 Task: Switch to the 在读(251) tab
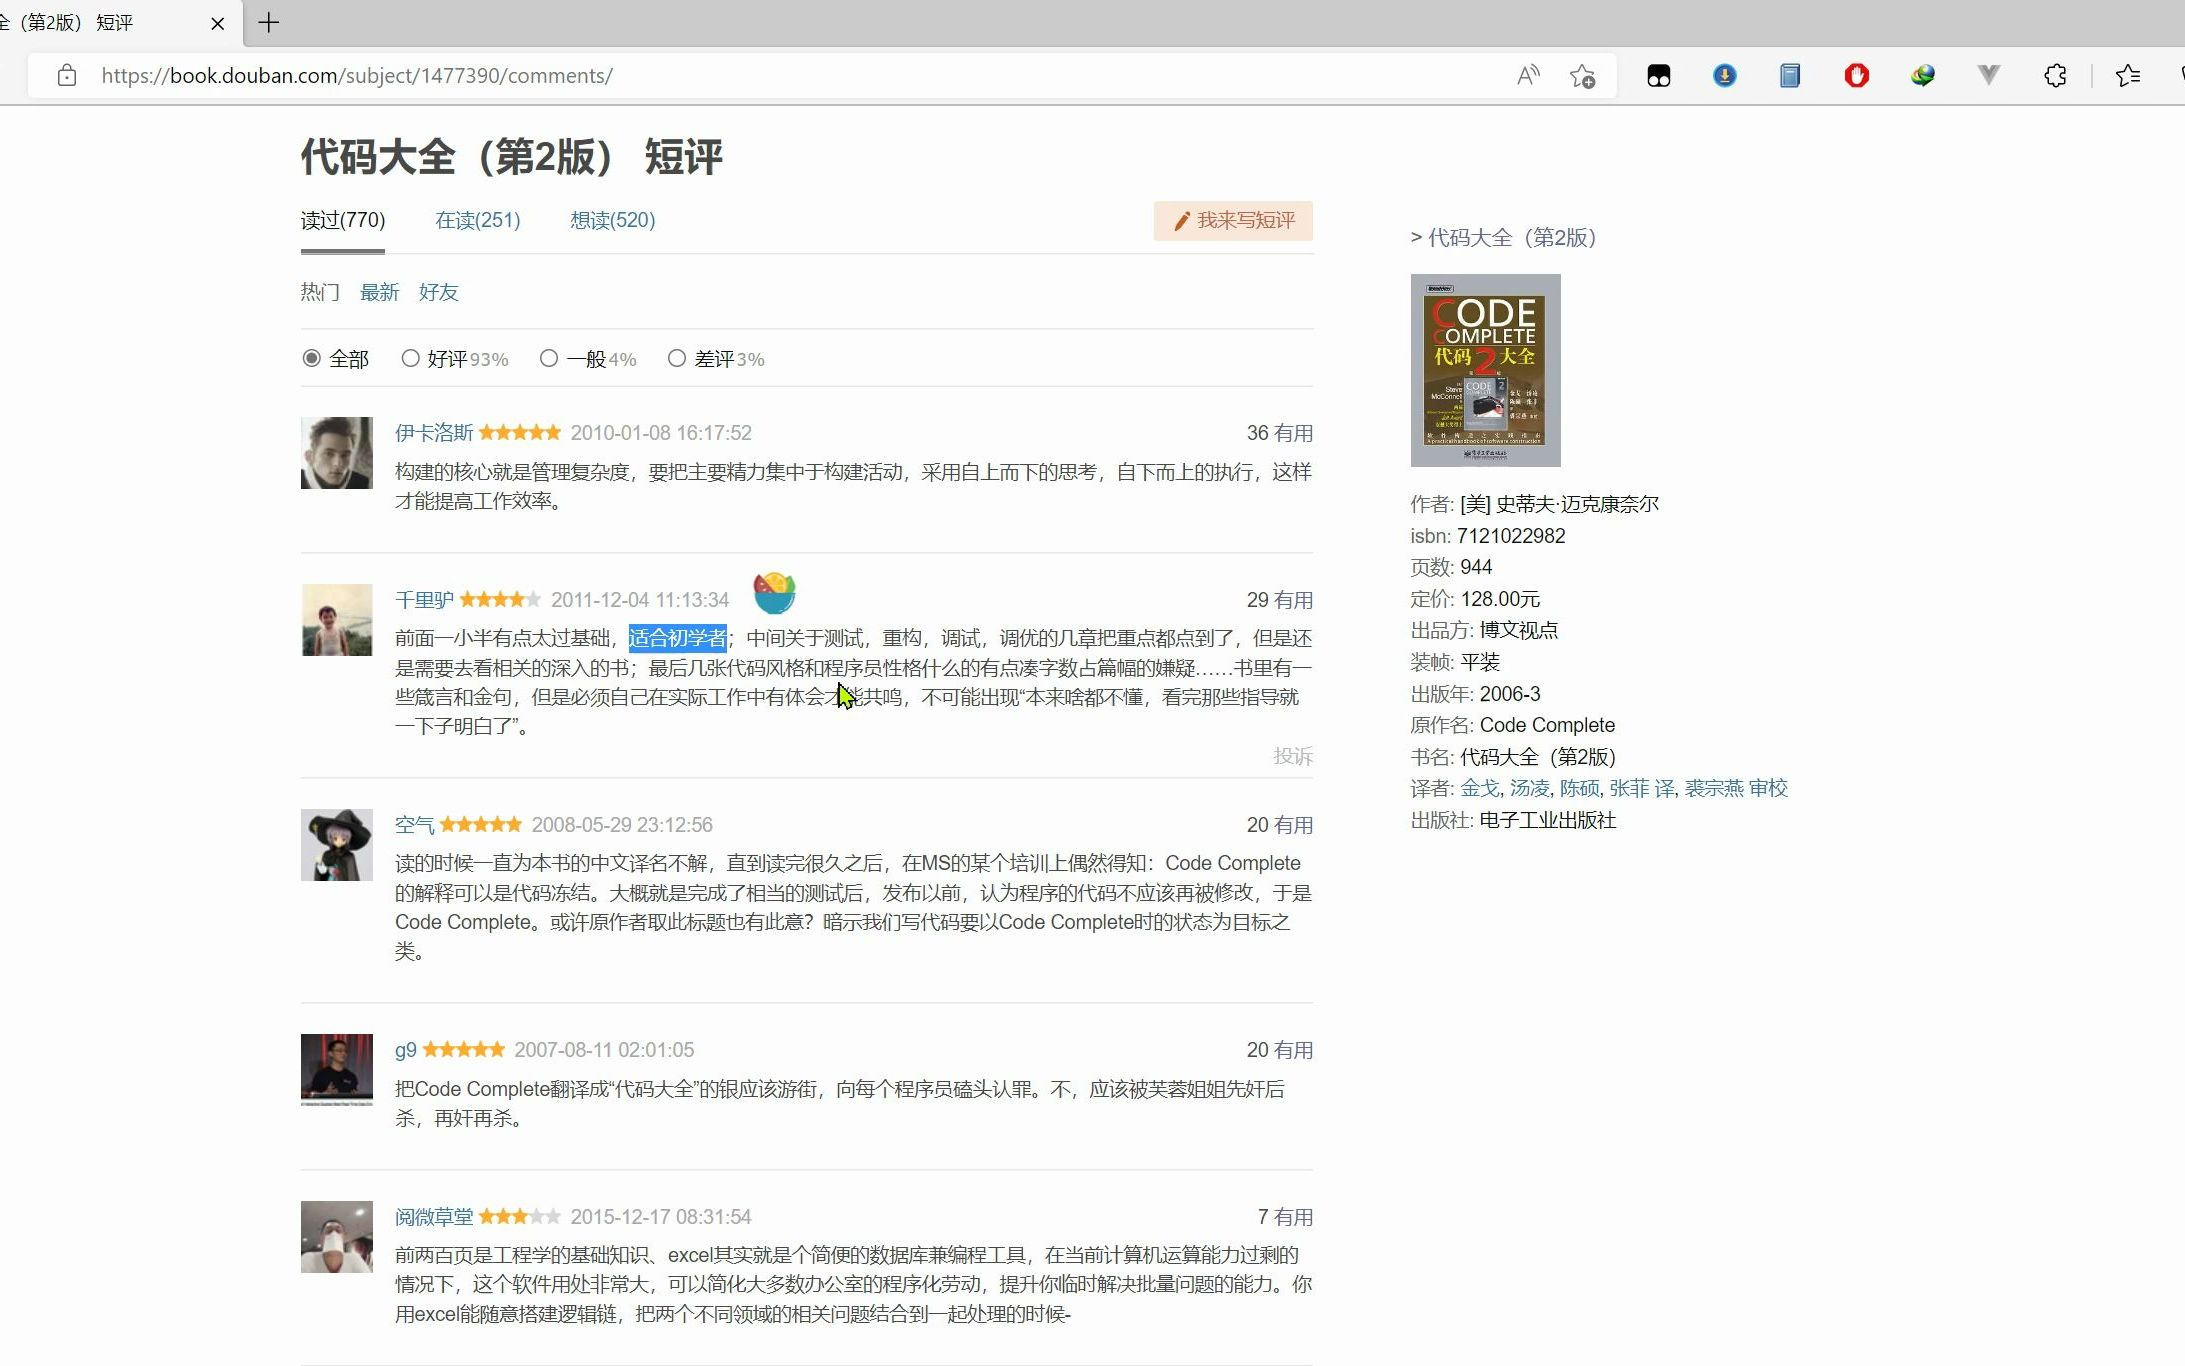point(478,220)
